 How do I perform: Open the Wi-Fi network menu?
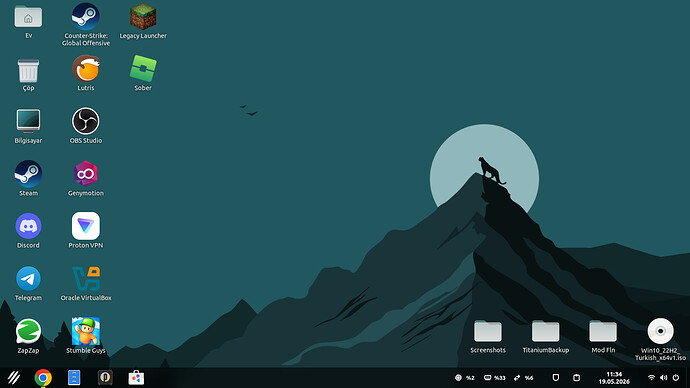click(x=652, y=377)
